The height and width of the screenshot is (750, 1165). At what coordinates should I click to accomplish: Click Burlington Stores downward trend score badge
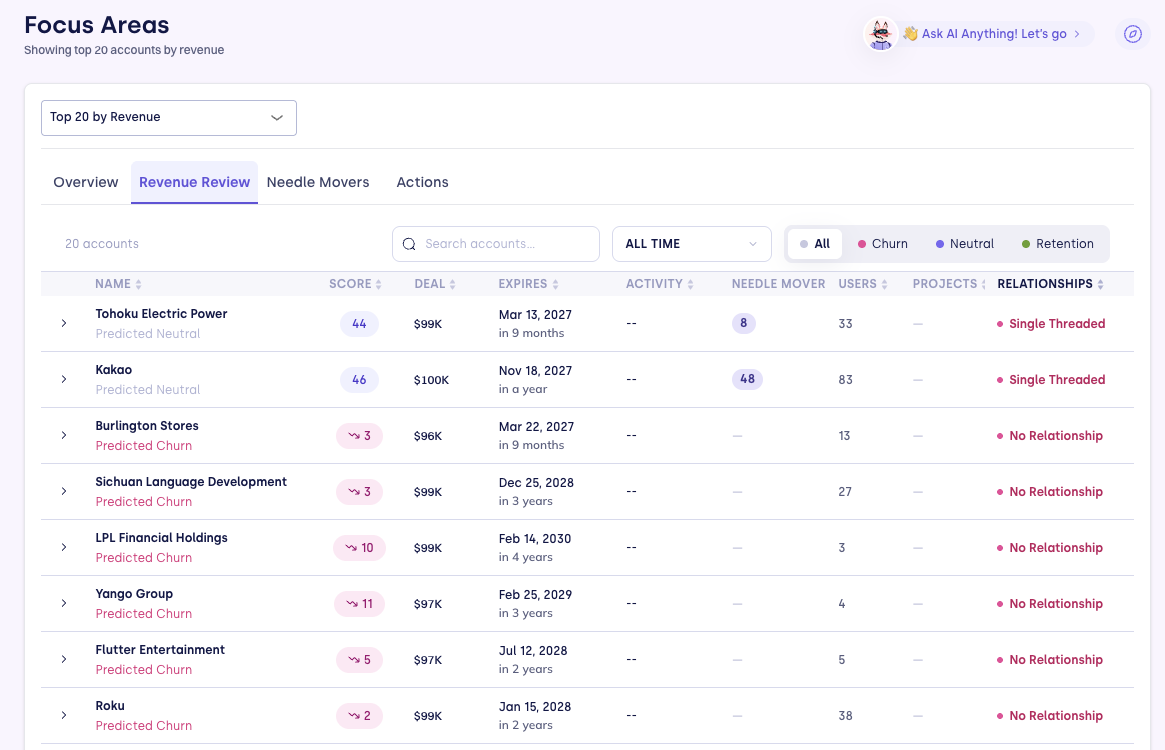360,436
